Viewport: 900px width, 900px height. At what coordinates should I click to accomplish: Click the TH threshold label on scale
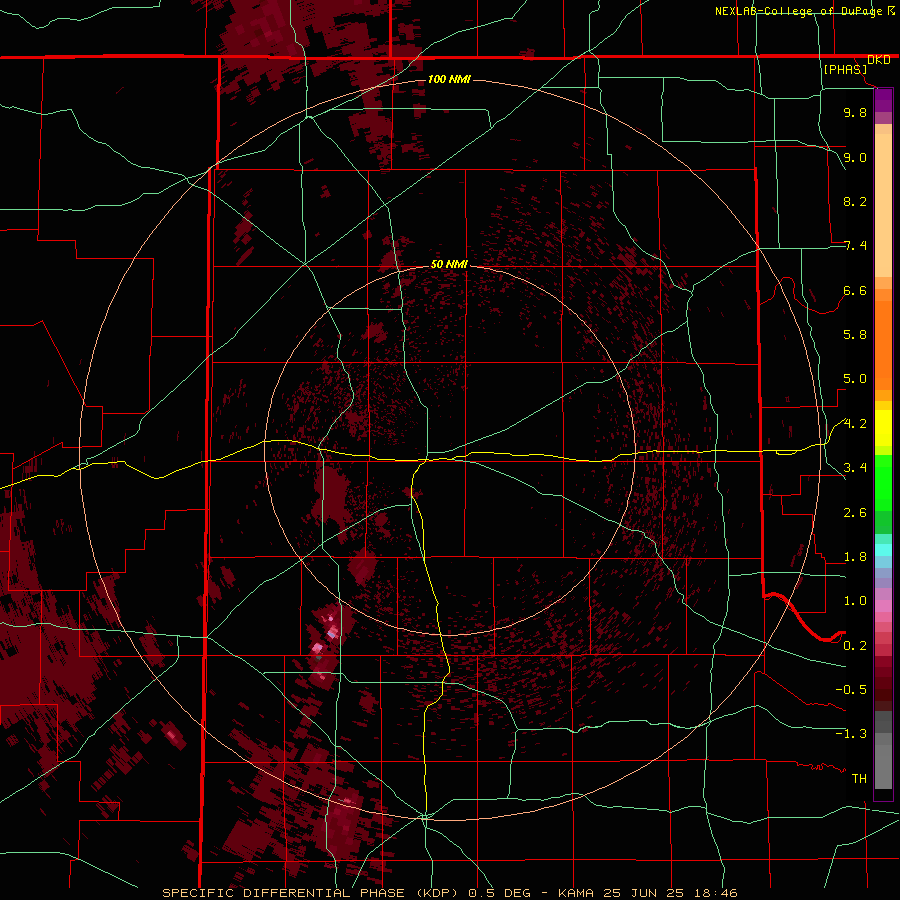(x=859, y=779)
